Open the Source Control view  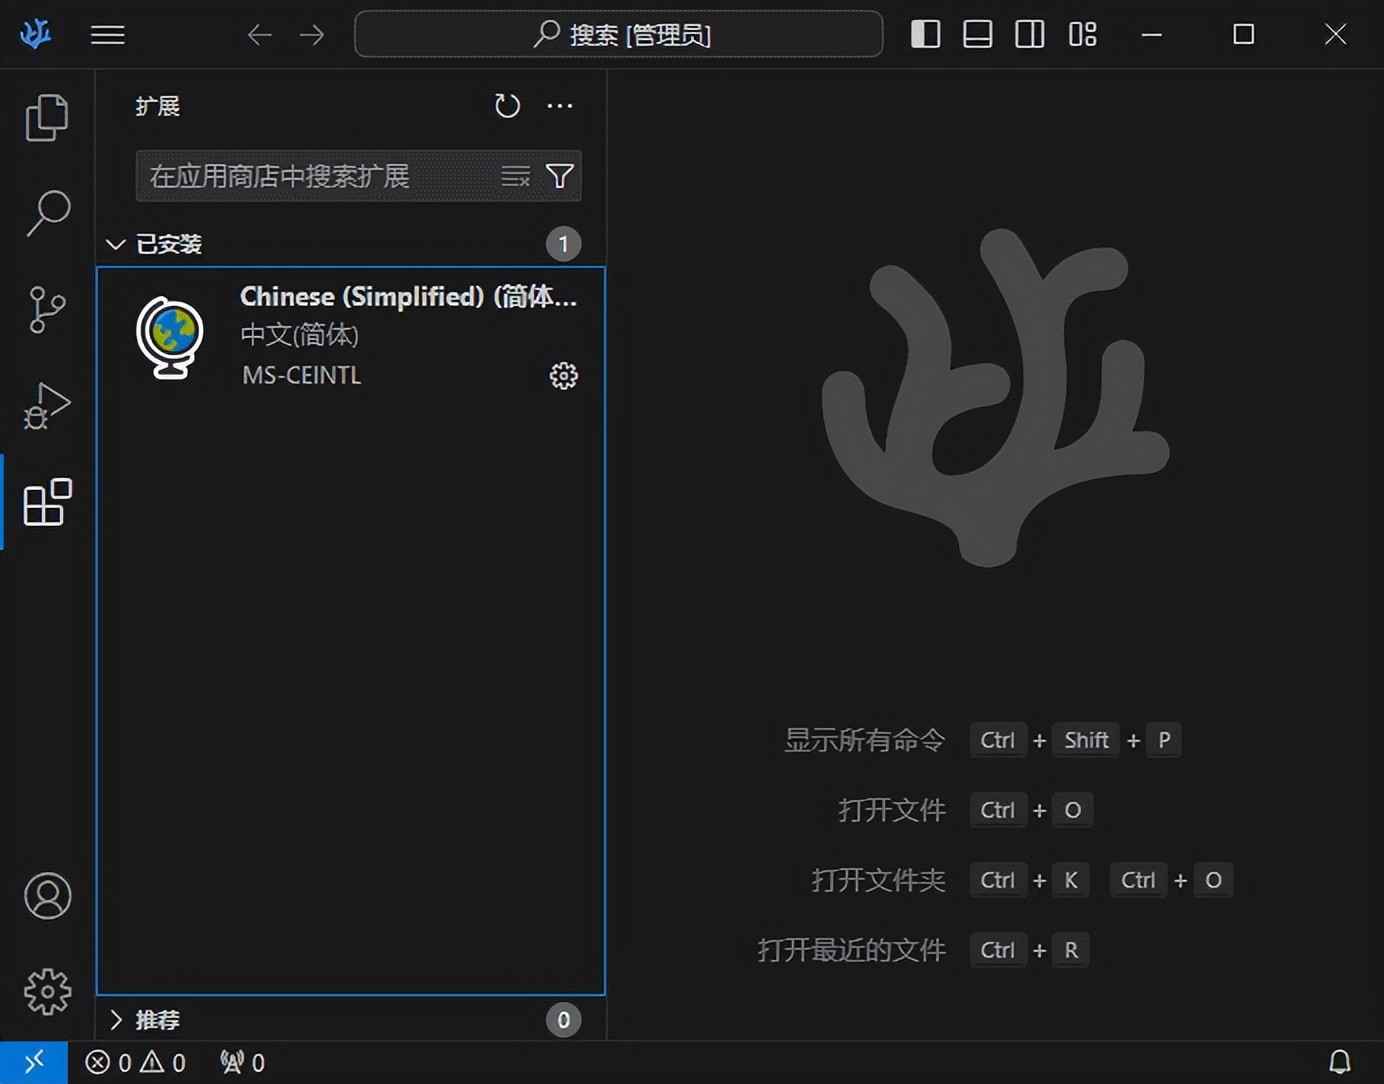click(47, 309)
